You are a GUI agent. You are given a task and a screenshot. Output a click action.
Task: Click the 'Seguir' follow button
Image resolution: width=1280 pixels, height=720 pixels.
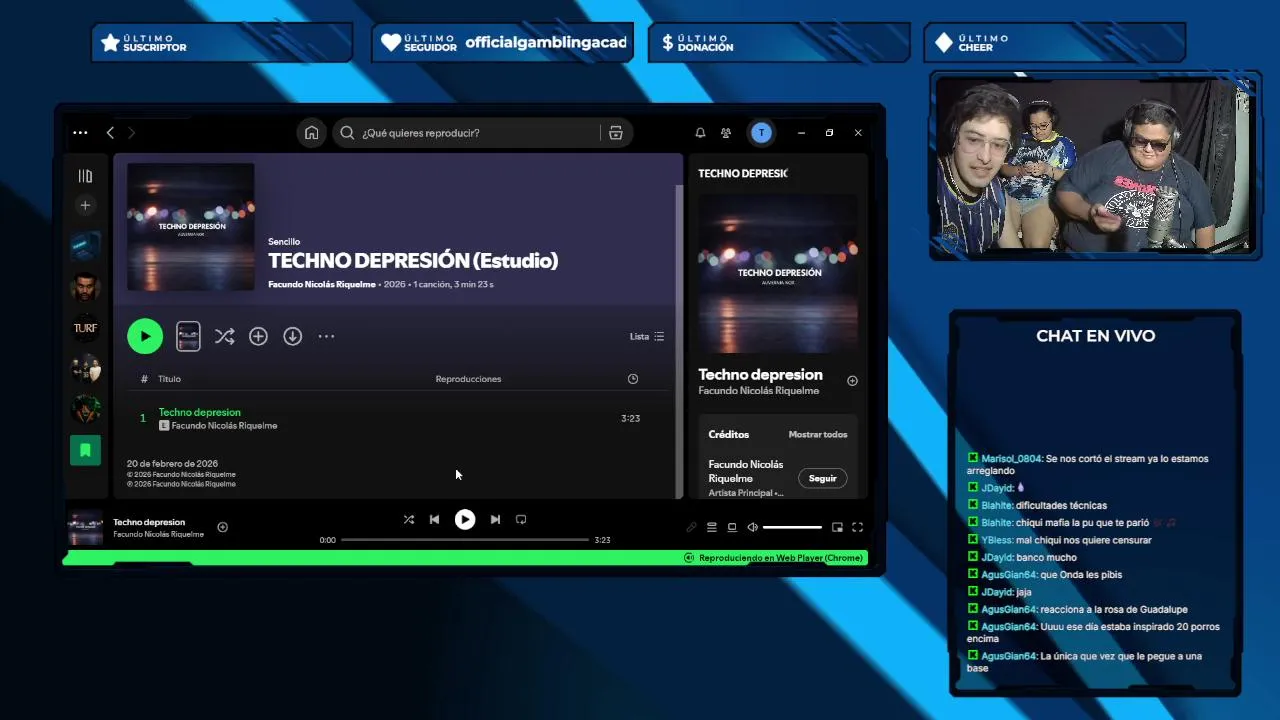pyautogui.click(x=822, y=478)
